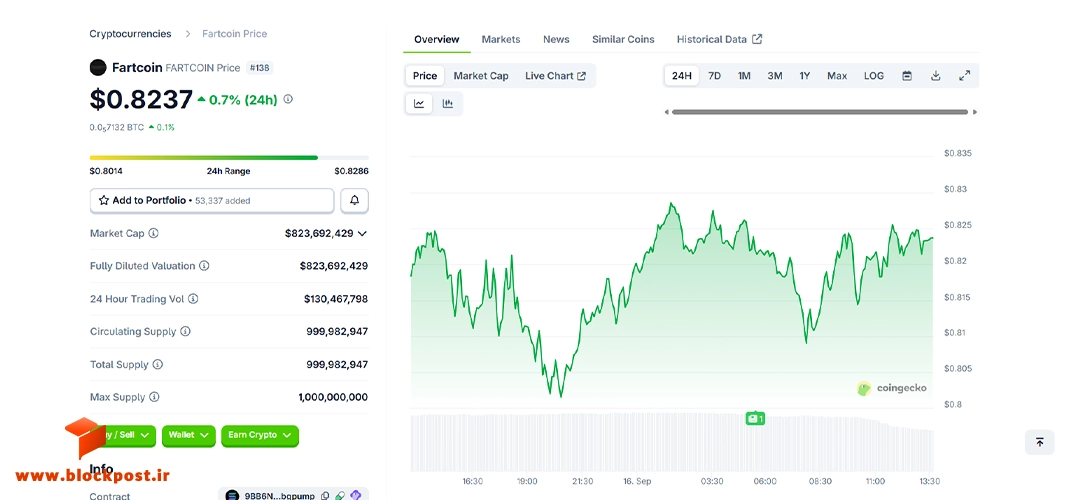
Task: Open the Wallet dropdown
Action: (188, 435)
